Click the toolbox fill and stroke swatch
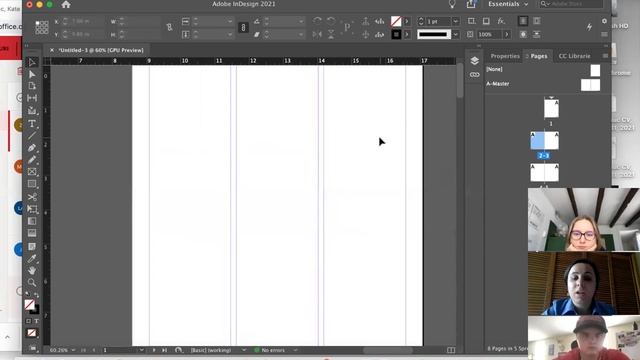640x360 pixels. (x=31, y=306)
